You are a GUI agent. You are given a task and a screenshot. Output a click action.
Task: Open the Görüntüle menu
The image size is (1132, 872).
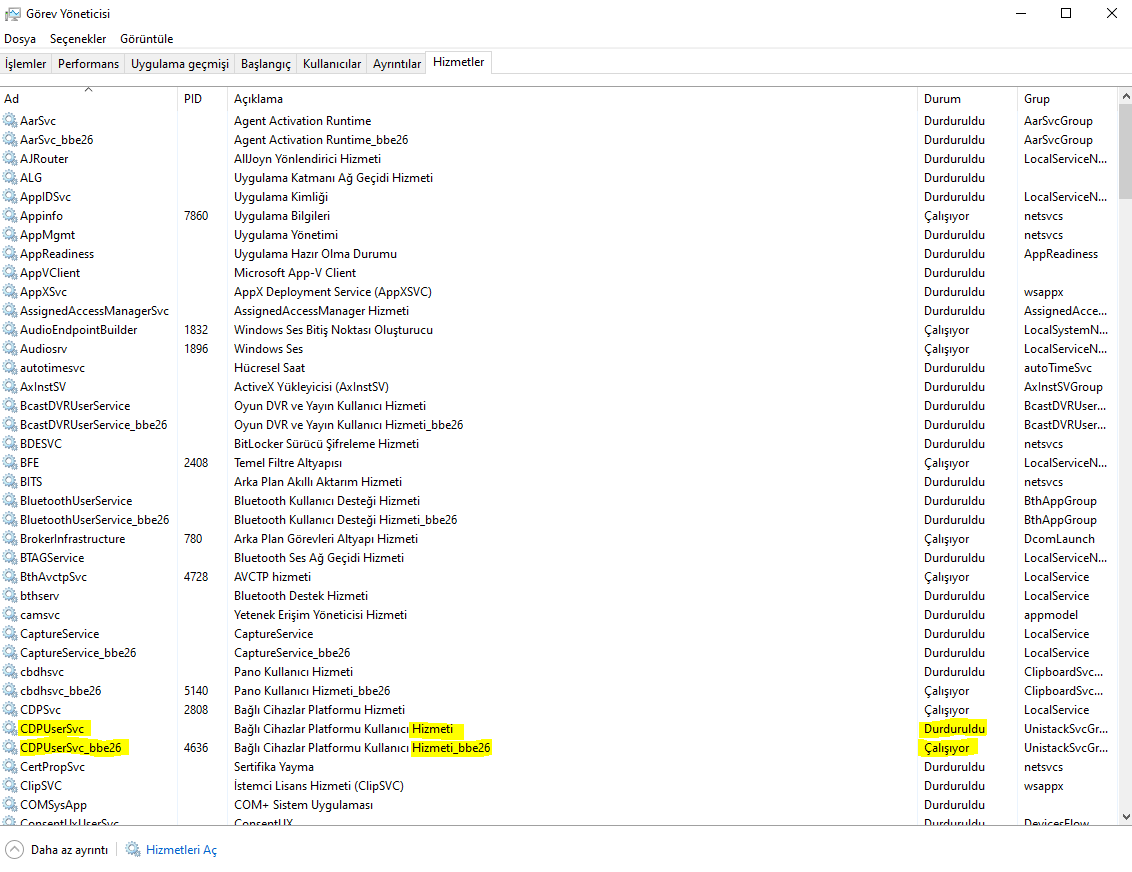click(x=147, y=39)
